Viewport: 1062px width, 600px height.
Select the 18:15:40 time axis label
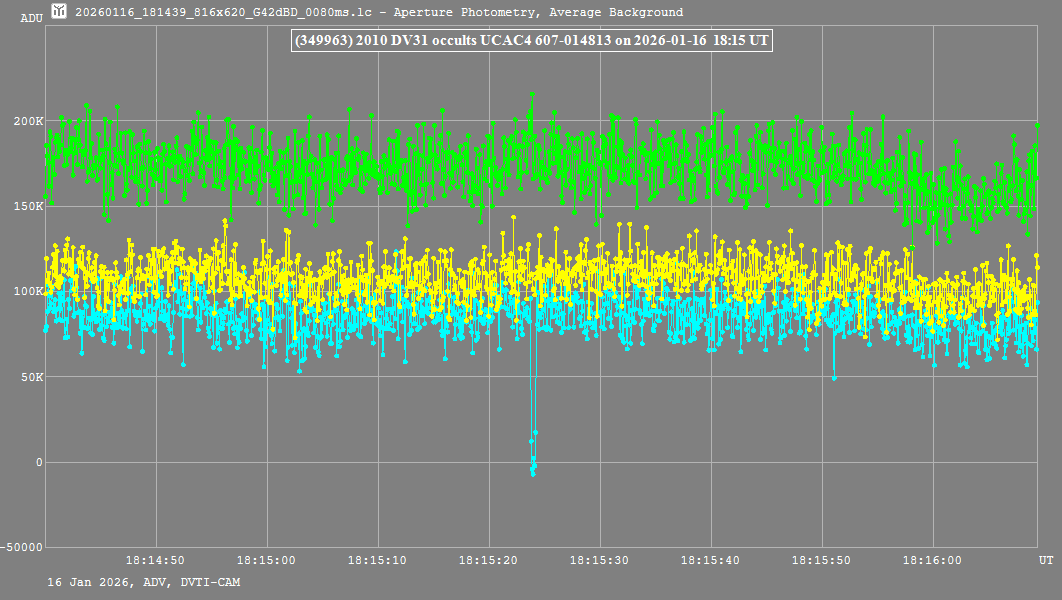click(711, 561)
